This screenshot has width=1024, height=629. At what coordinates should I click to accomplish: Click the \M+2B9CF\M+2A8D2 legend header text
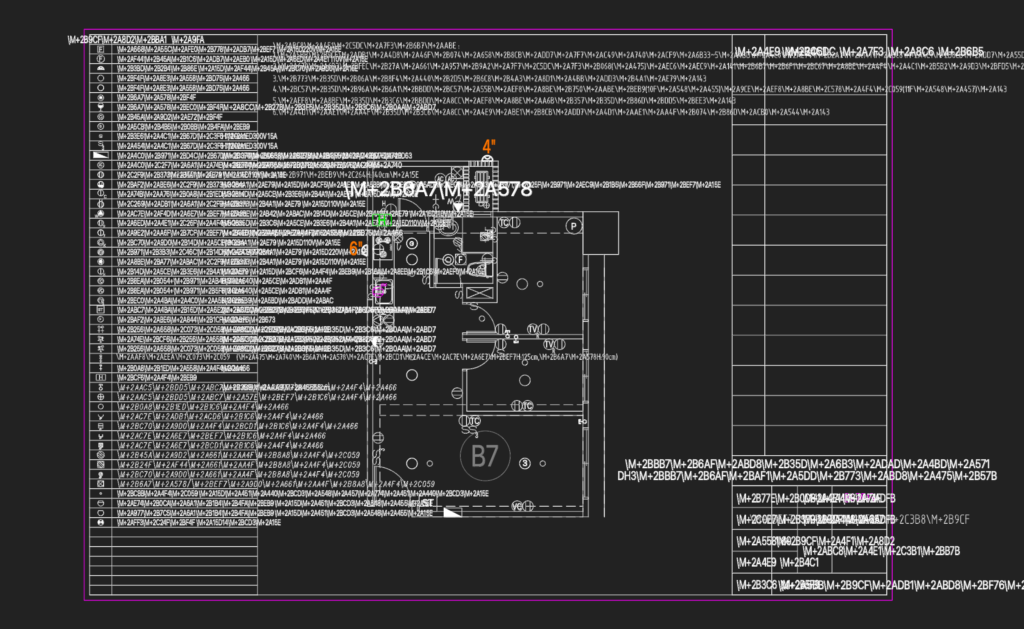coord(136,40)
